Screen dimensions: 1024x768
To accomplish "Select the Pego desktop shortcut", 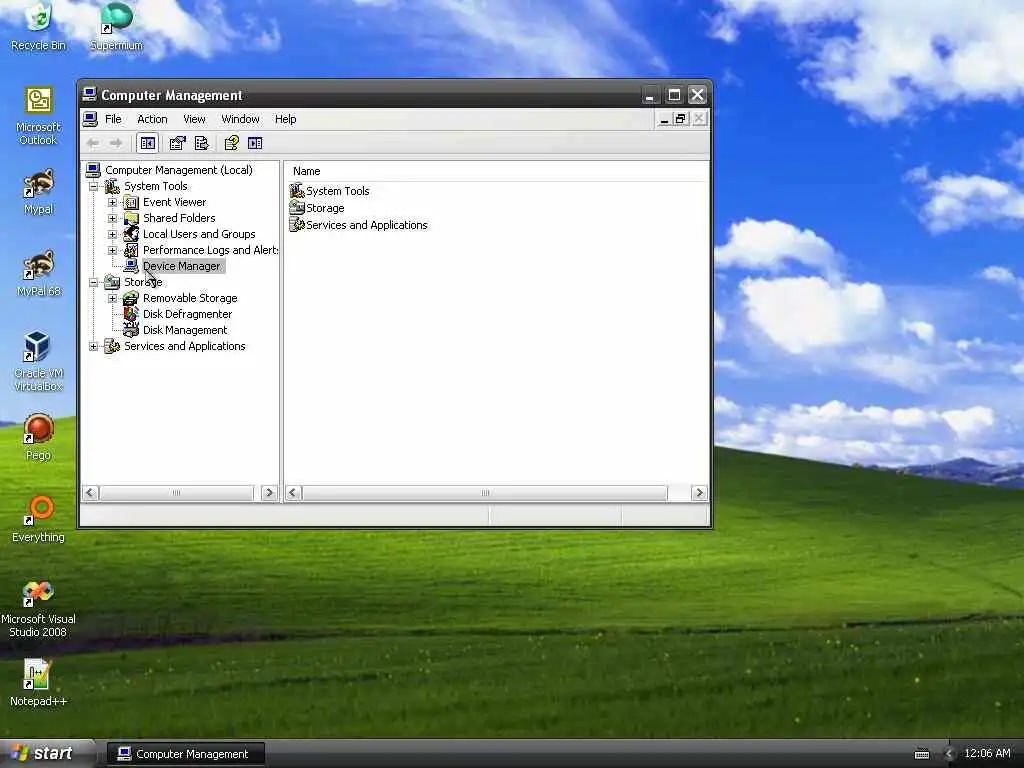I will click(x=39, y=438).
